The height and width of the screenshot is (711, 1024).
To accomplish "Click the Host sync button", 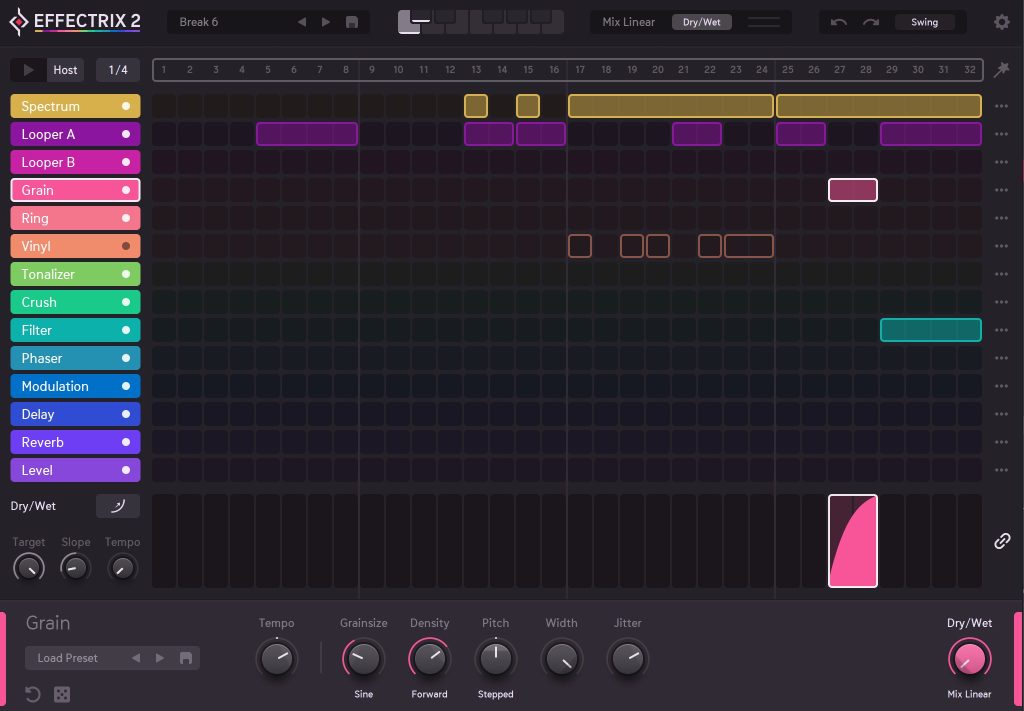I will click(x=65, y=70).
